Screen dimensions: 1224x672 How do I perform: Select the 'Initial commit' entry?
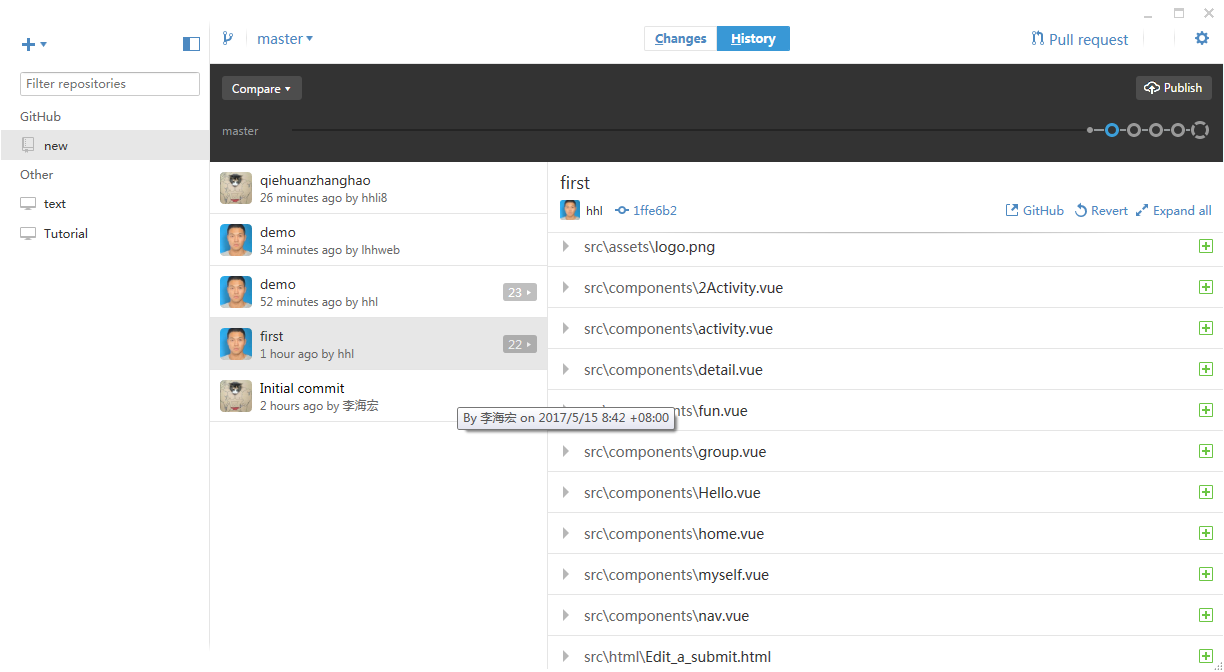point(379,396)
